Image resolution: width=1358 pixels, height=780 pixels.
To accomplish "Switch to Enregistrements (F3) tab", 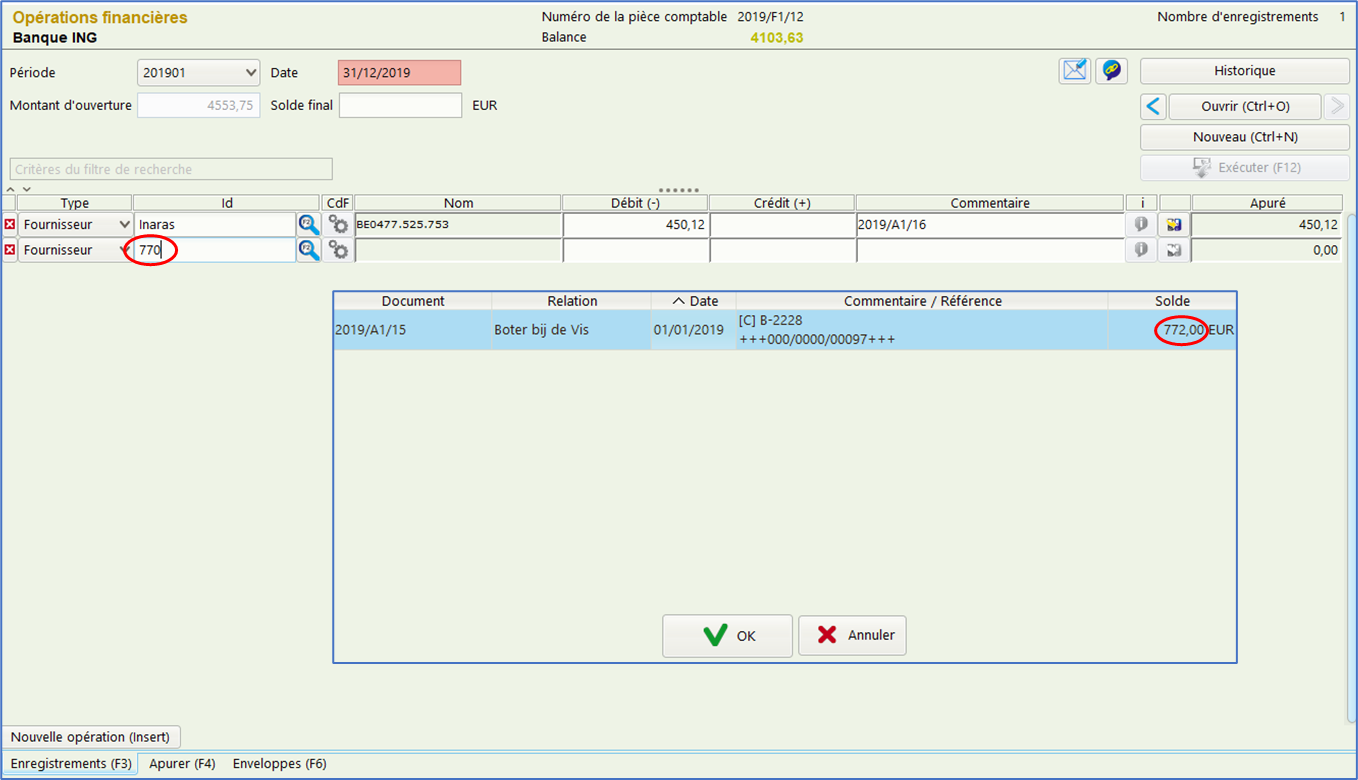I will [x=71, y=764].
